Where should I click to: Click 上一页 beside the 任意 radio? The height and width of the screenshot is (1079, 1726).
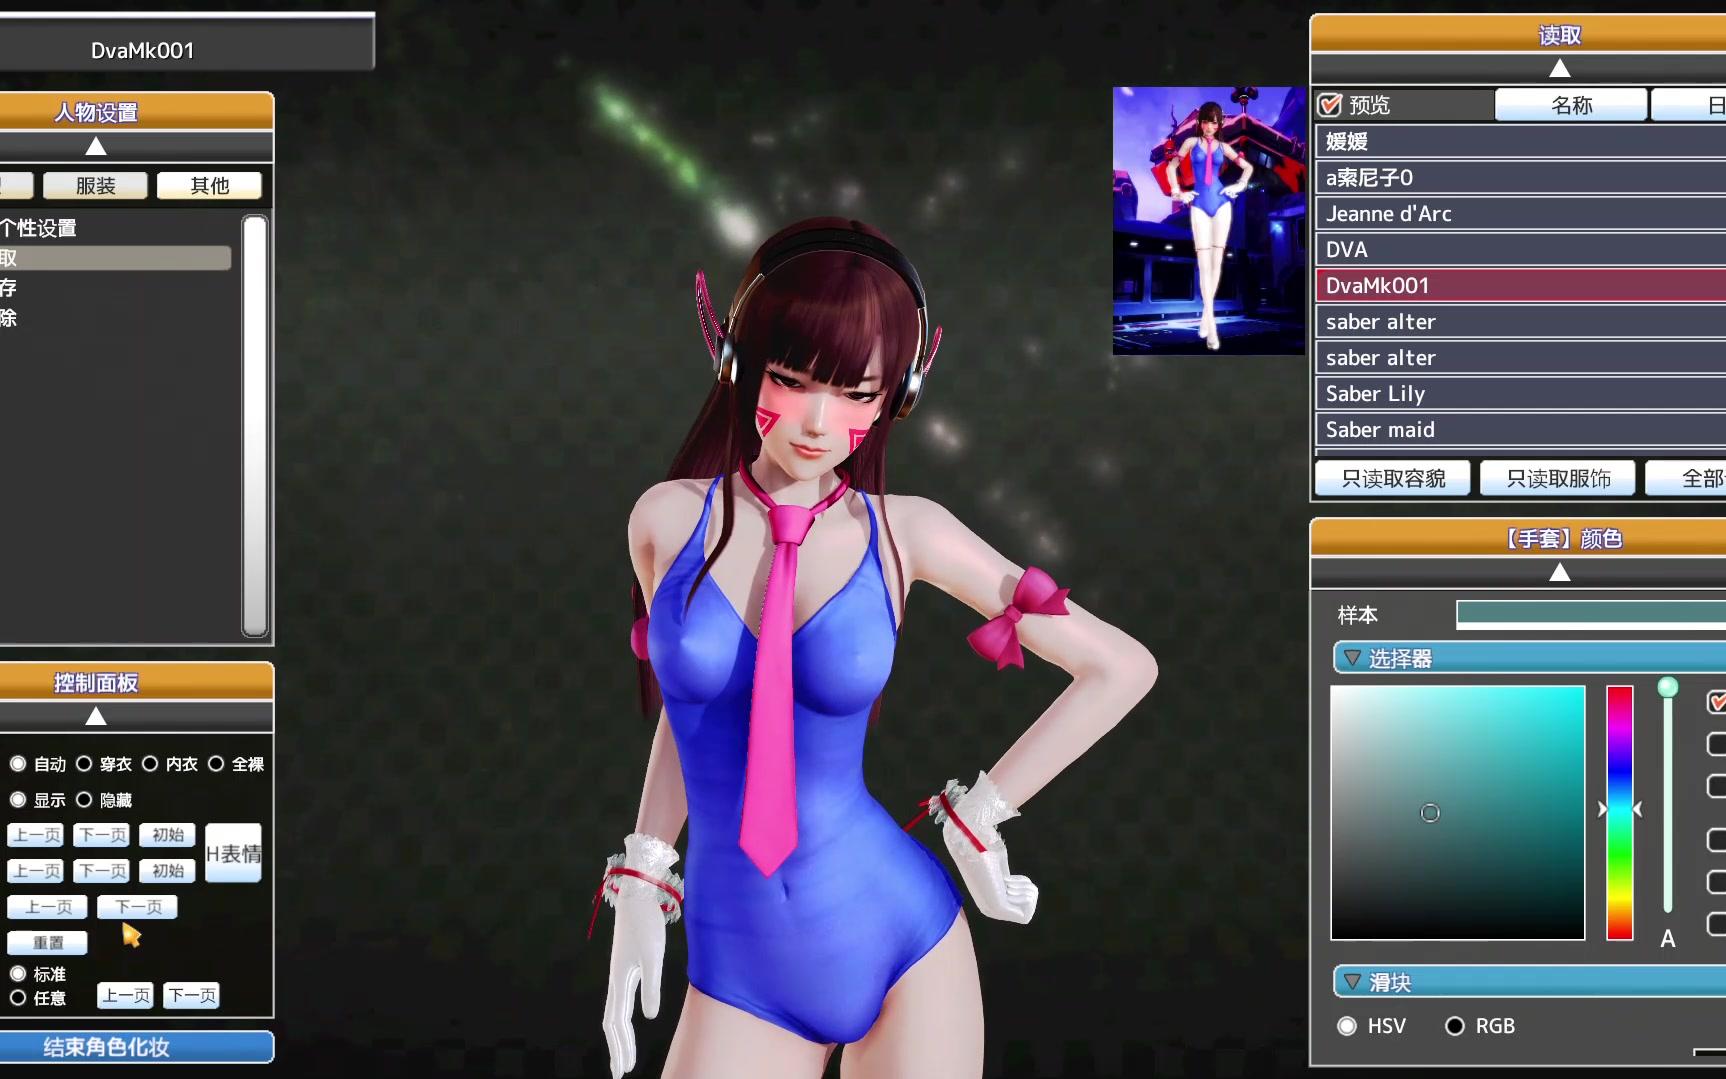(125, 995)
